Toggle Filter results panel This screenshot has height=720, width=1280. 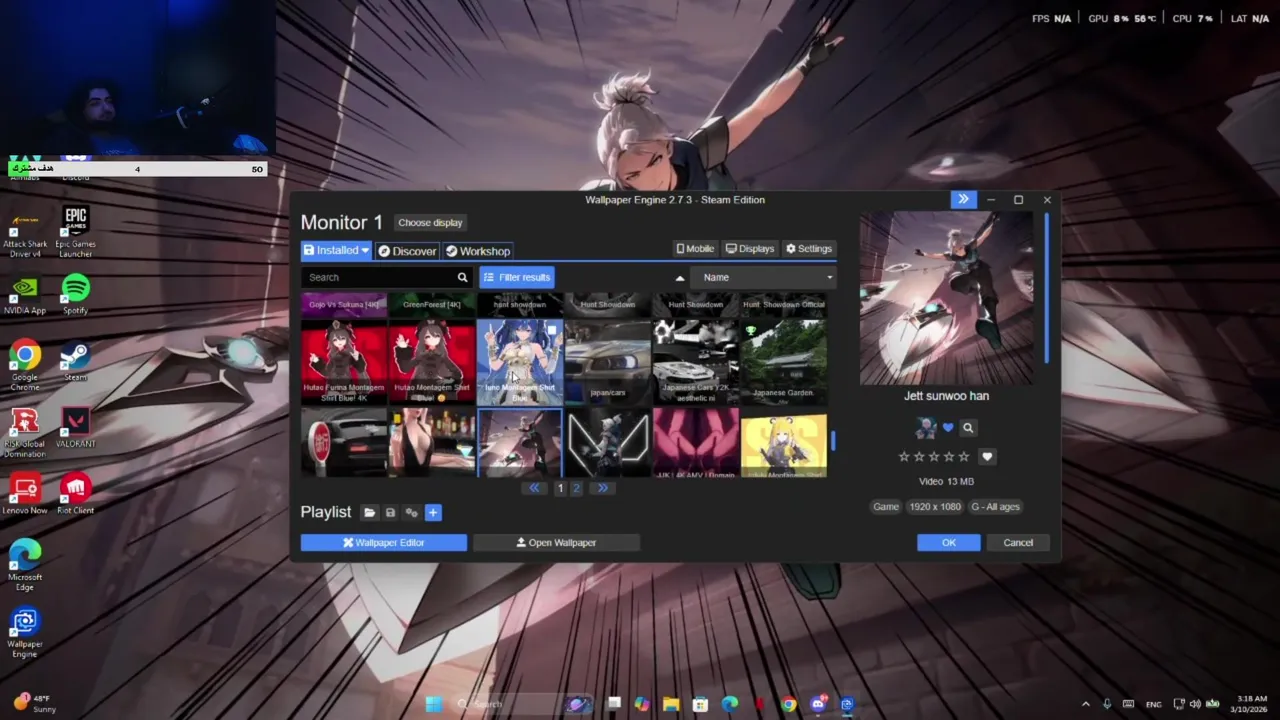[517, 277]
